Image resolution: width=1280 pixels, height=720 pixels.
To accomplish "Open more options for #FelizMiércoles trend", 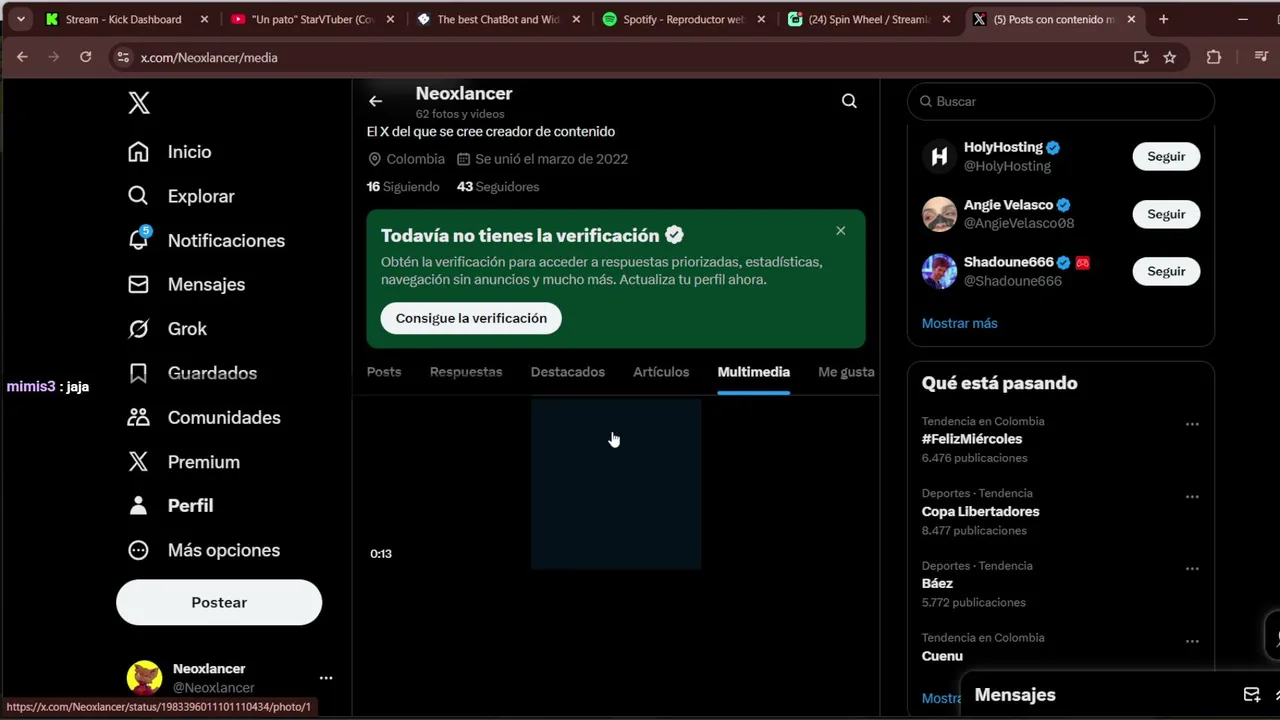I will 1192,424.
